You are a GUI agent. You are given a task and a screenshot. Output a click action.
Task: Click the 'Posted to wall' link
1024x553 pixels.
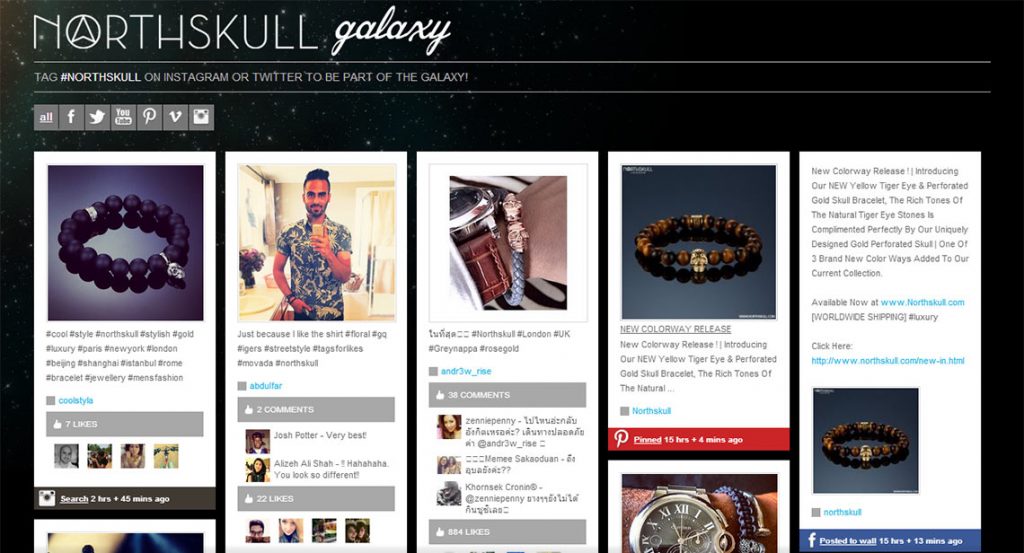(x=848, y=541)
